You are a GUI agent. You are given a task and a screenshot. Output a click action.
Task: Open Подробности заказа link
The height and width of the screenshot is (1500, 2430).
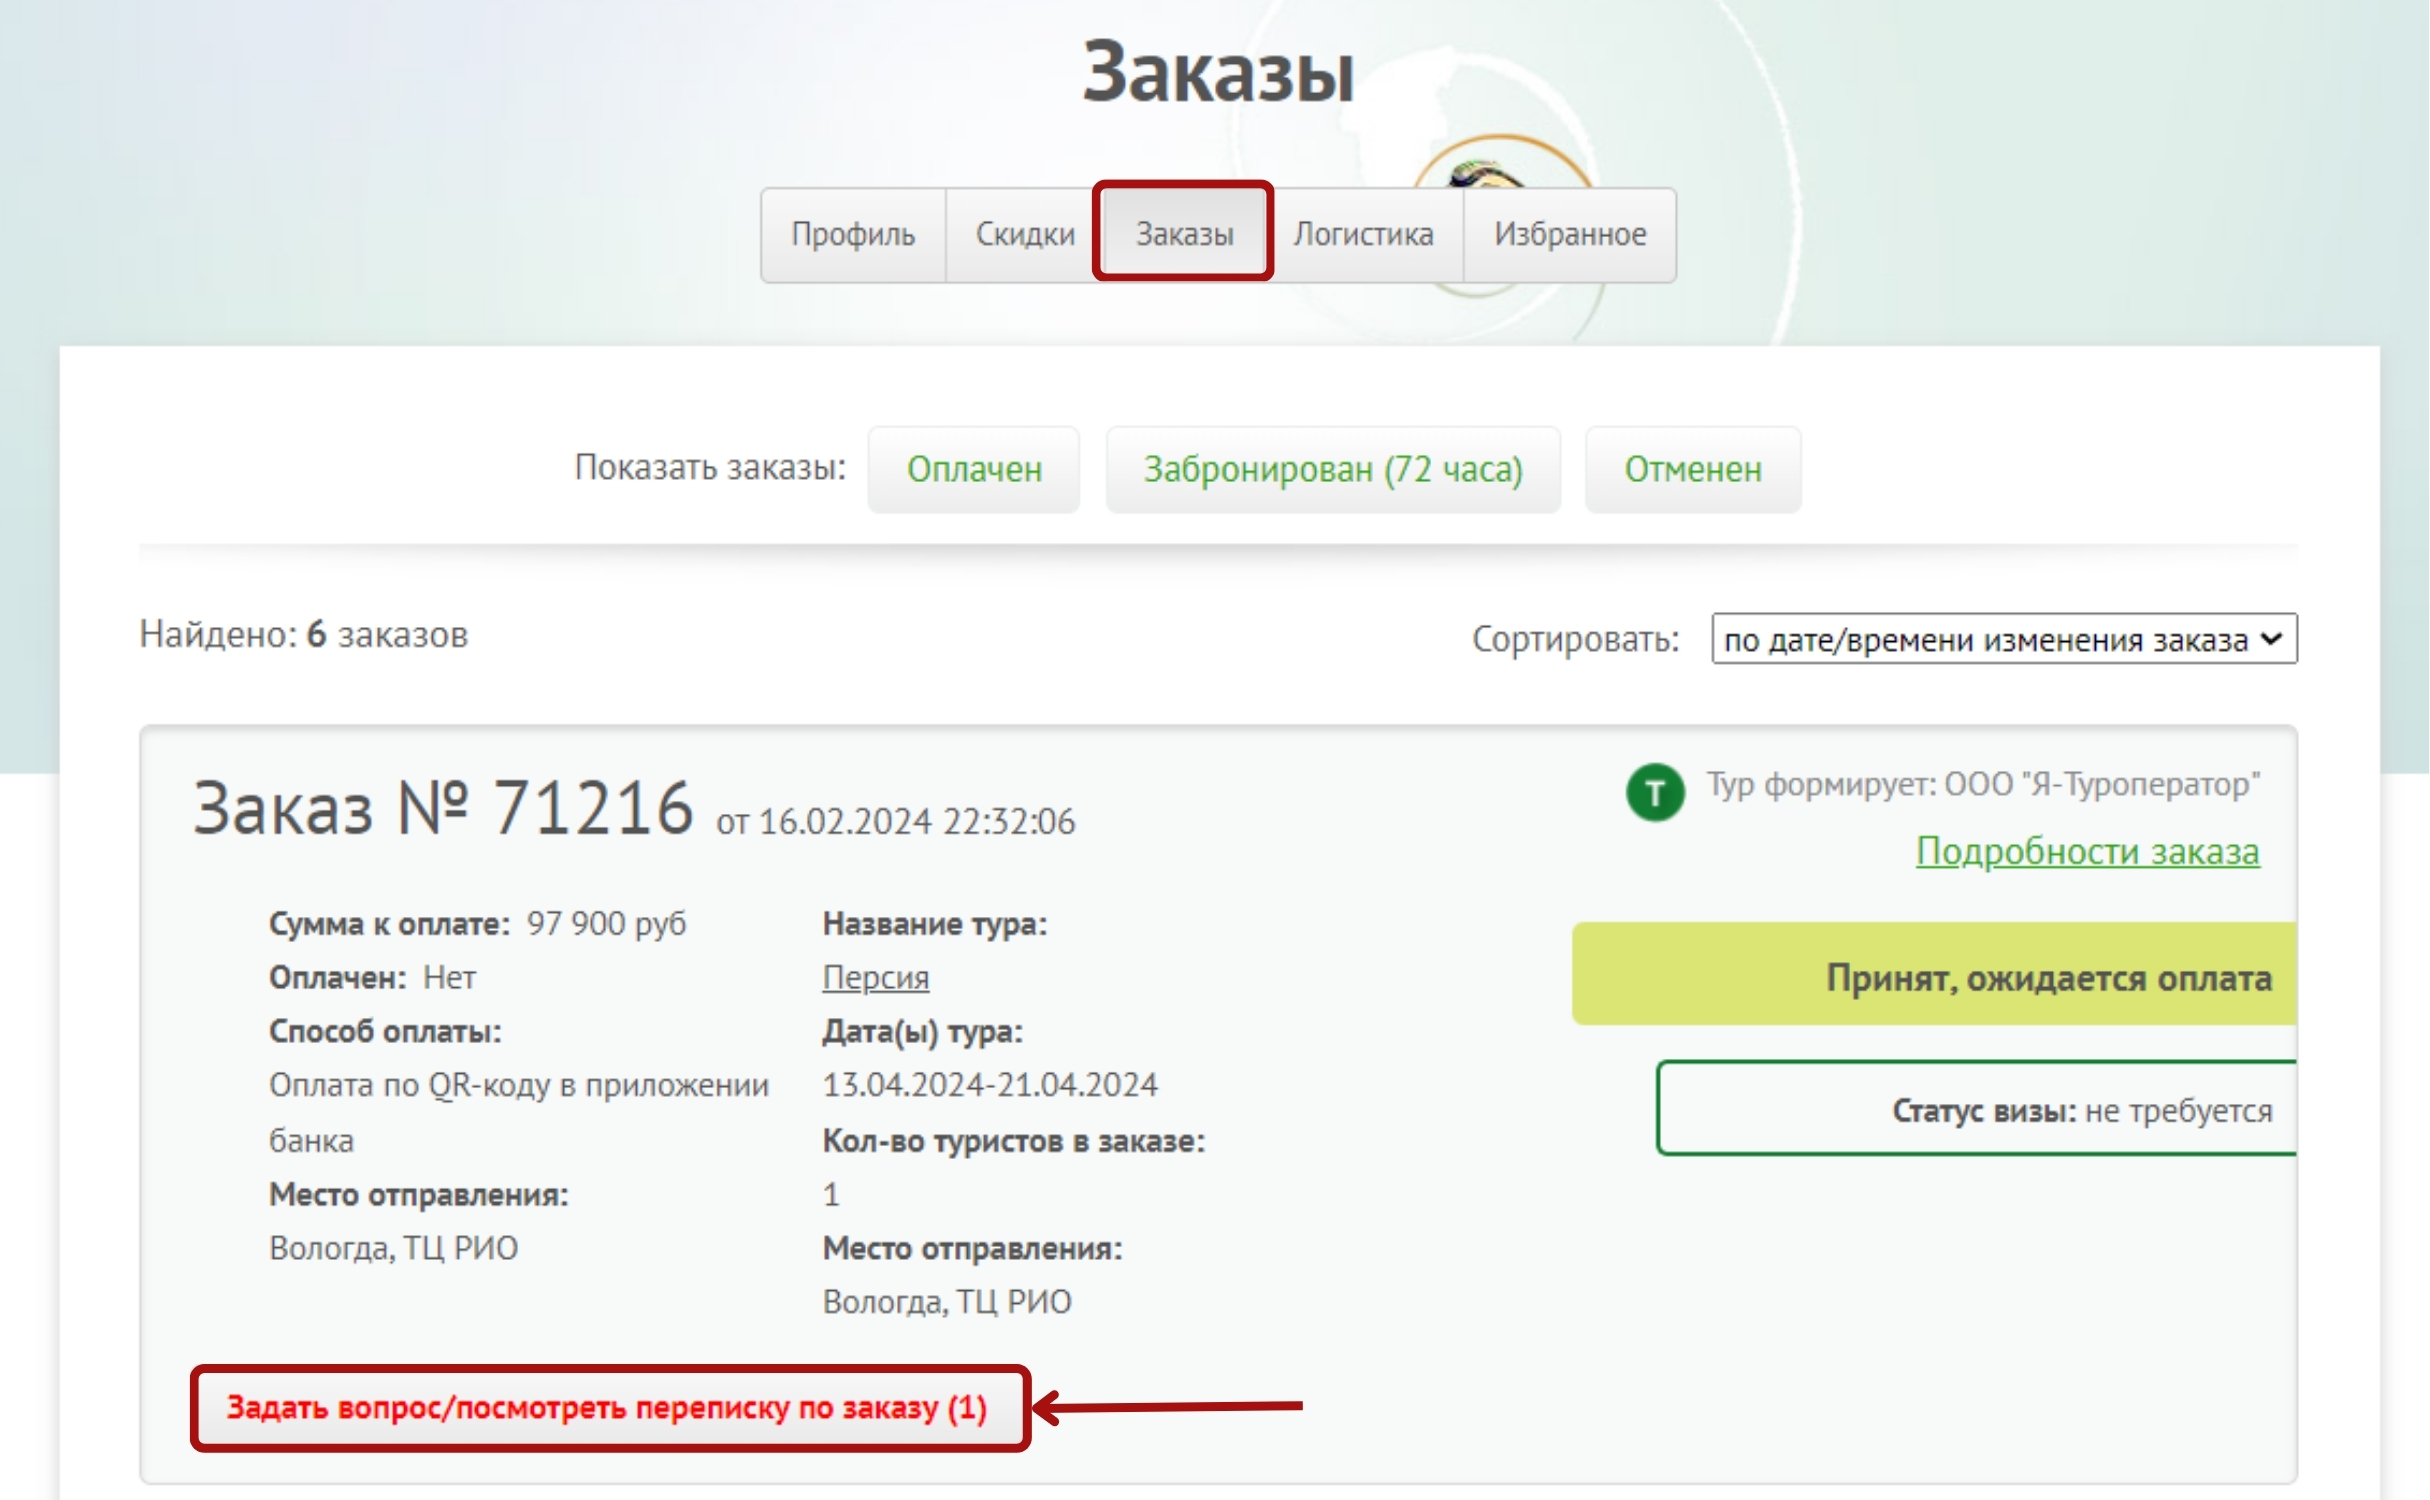[x=2086, y=851]
